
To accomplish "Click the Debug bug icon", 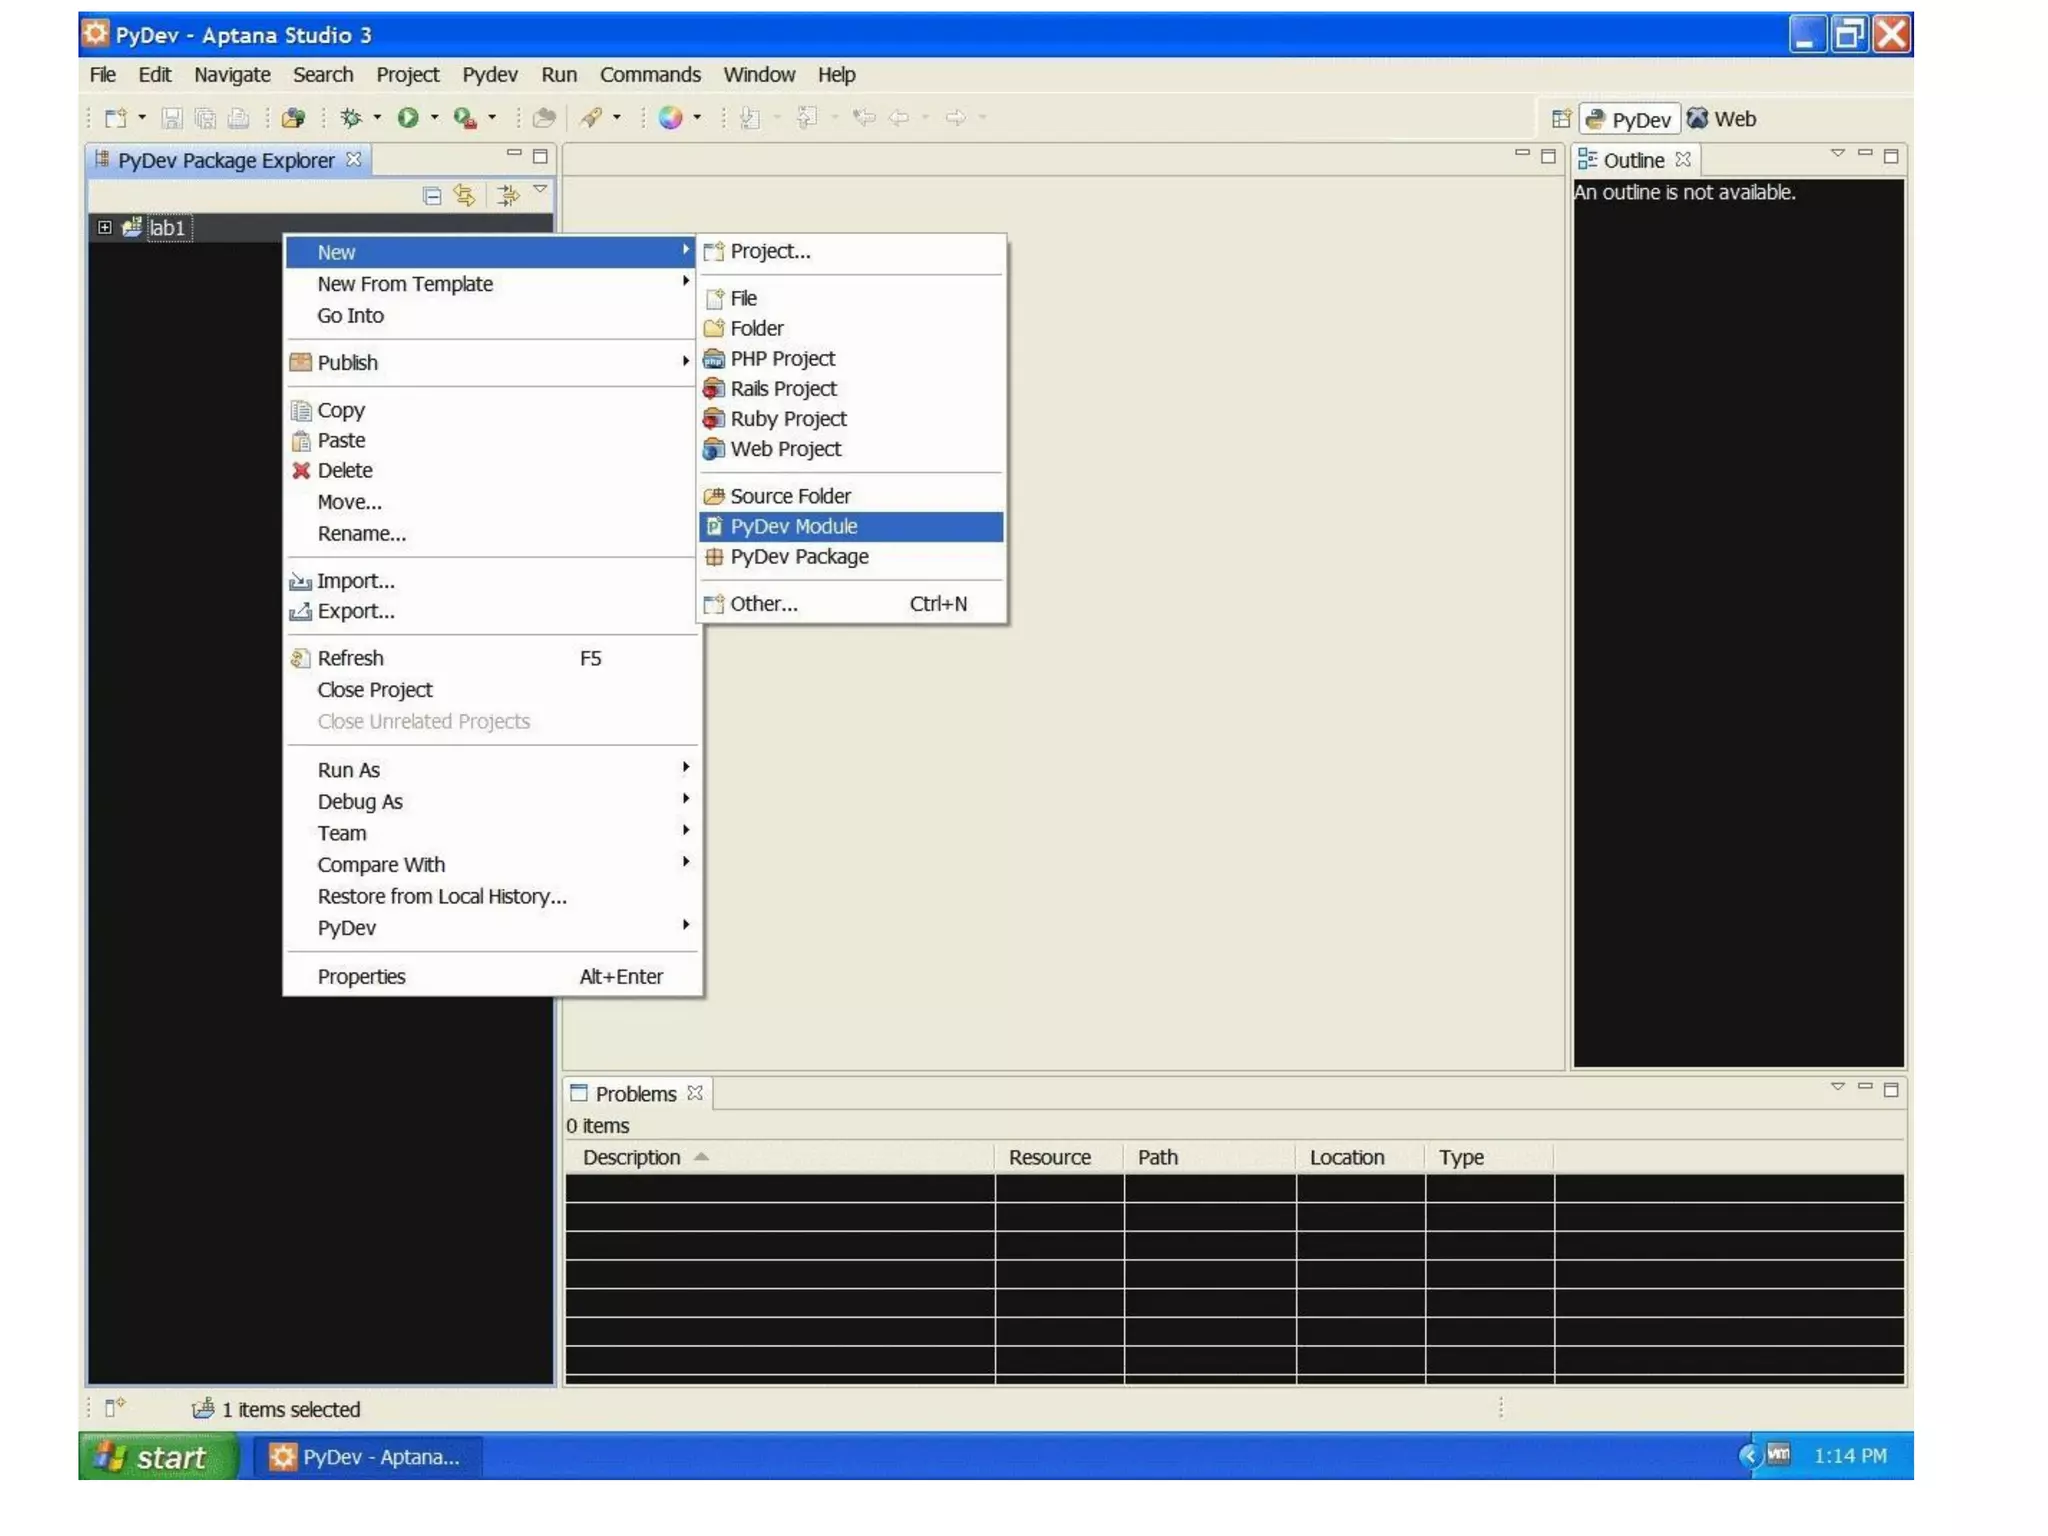I will point(351,118).
